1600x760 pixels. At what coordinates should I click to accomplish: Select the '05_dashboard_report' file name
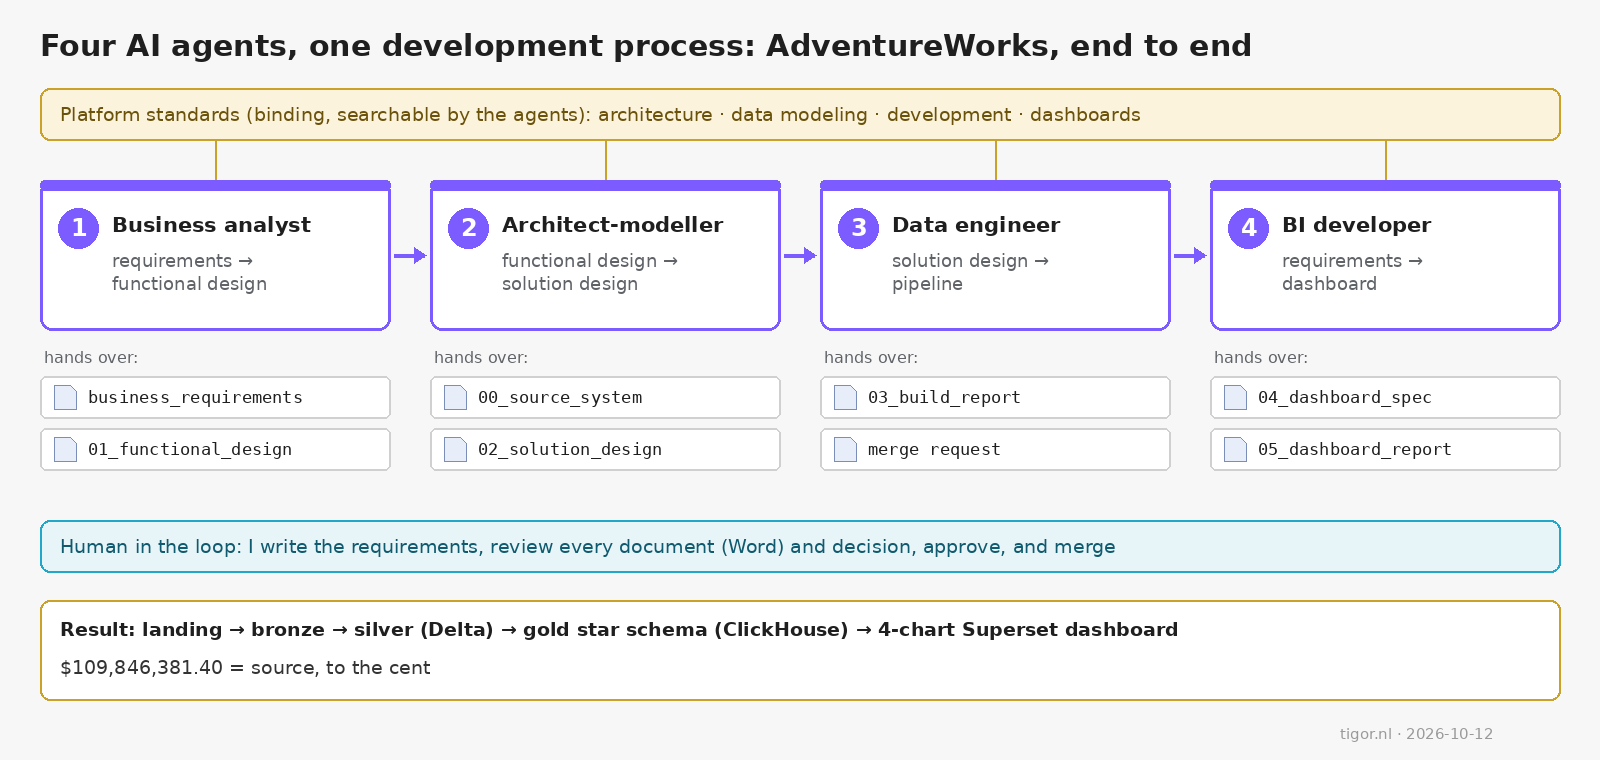(x=1355, y=449)
